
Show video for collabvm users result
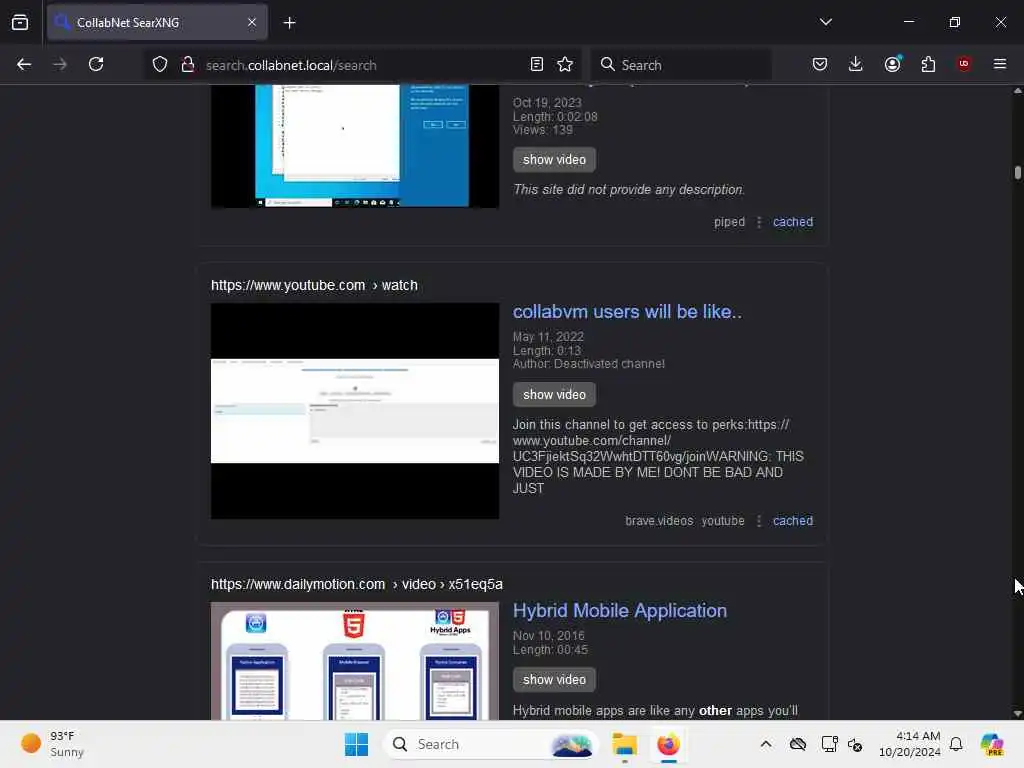click(x=554, y=394)
